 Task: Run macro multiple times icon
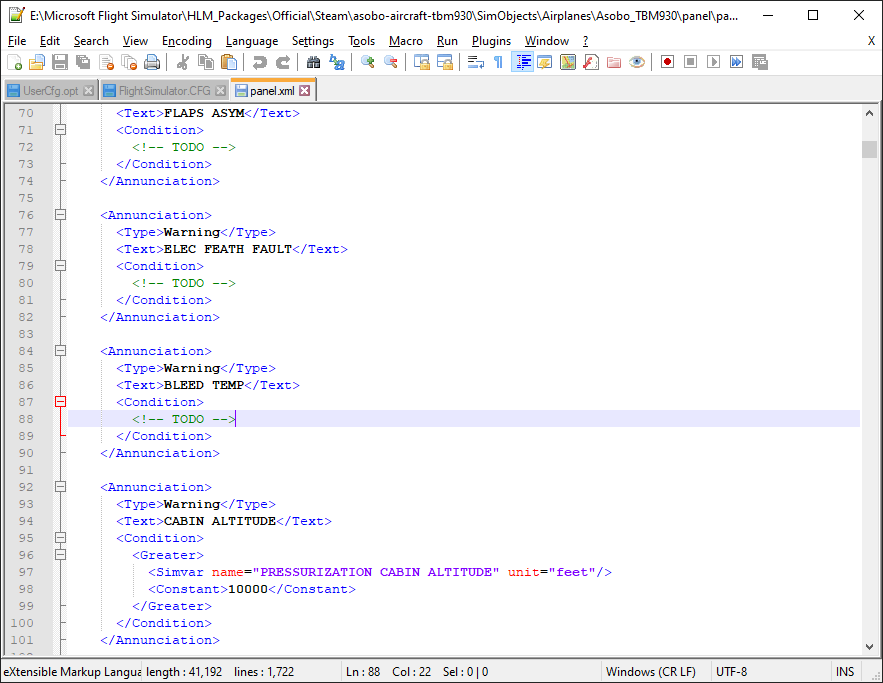pyautogui.click(x=737, y=62)
